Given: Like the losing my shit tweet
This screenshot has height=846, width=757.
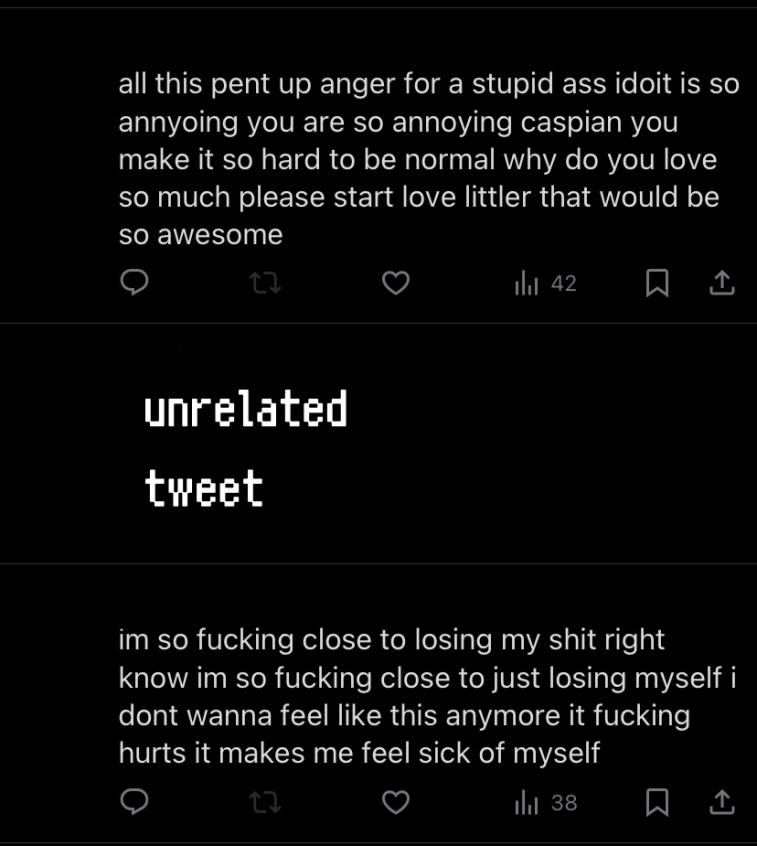Looking at the screenshot, I should click(x=394, y=800).
